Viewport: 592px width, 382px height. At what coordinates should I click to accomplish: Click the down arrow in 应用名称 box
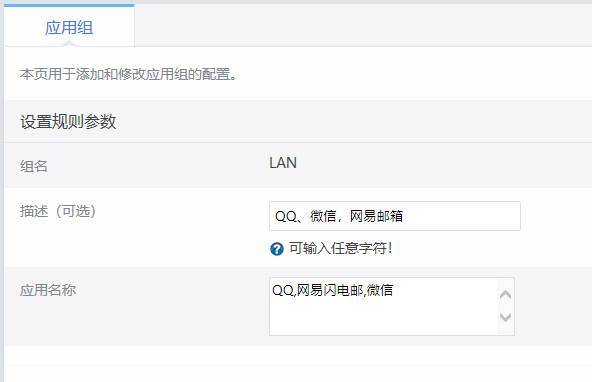point(505,317)
